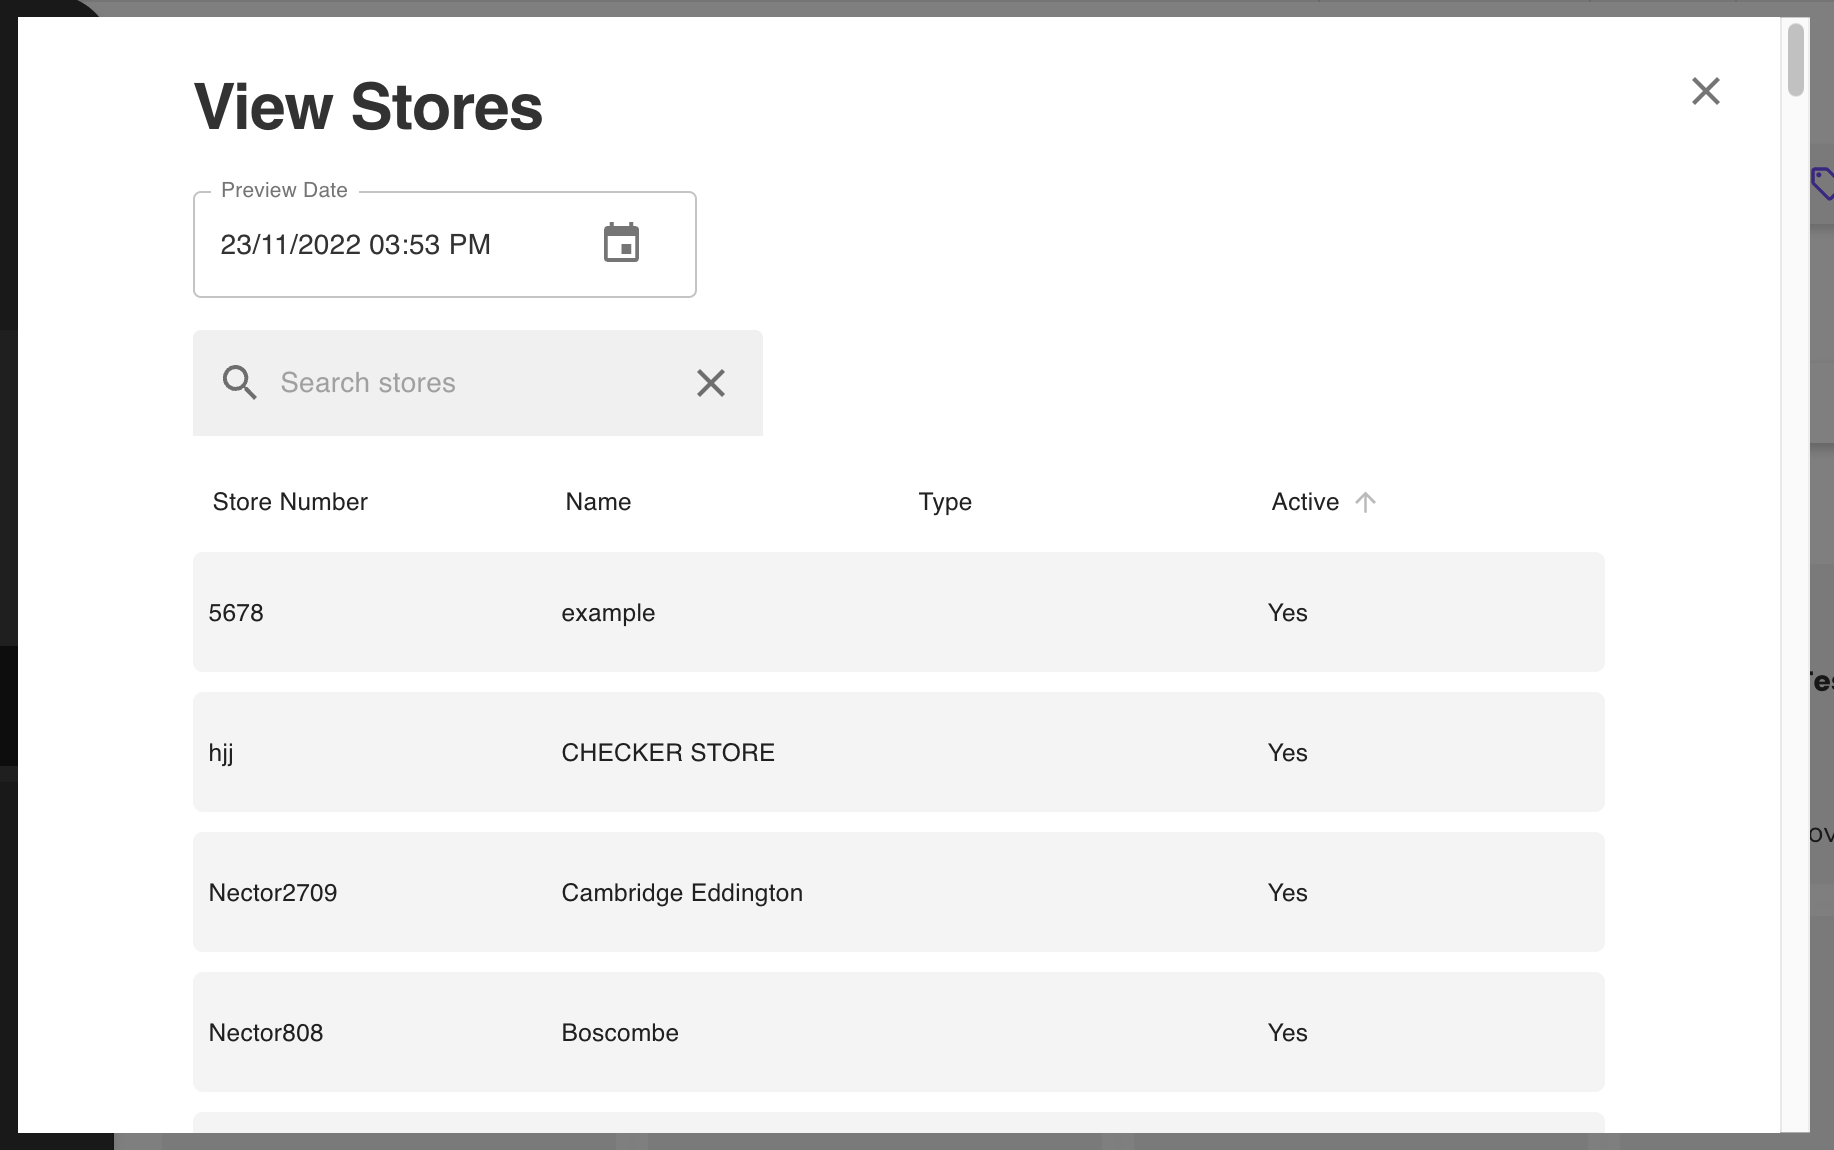Click the purple tag icon behind dialog
Screen dimensions: 1834x1150
click(1822, 183)
